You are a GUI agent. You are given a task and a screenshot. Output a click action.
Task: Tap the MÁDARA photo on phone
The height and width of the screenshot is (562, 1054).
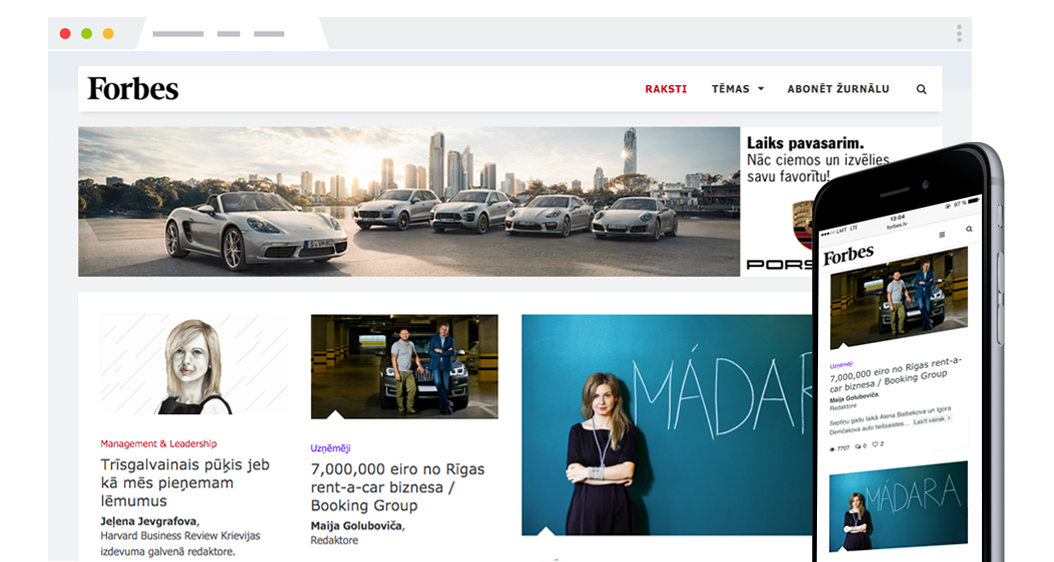tap(899, 508)
